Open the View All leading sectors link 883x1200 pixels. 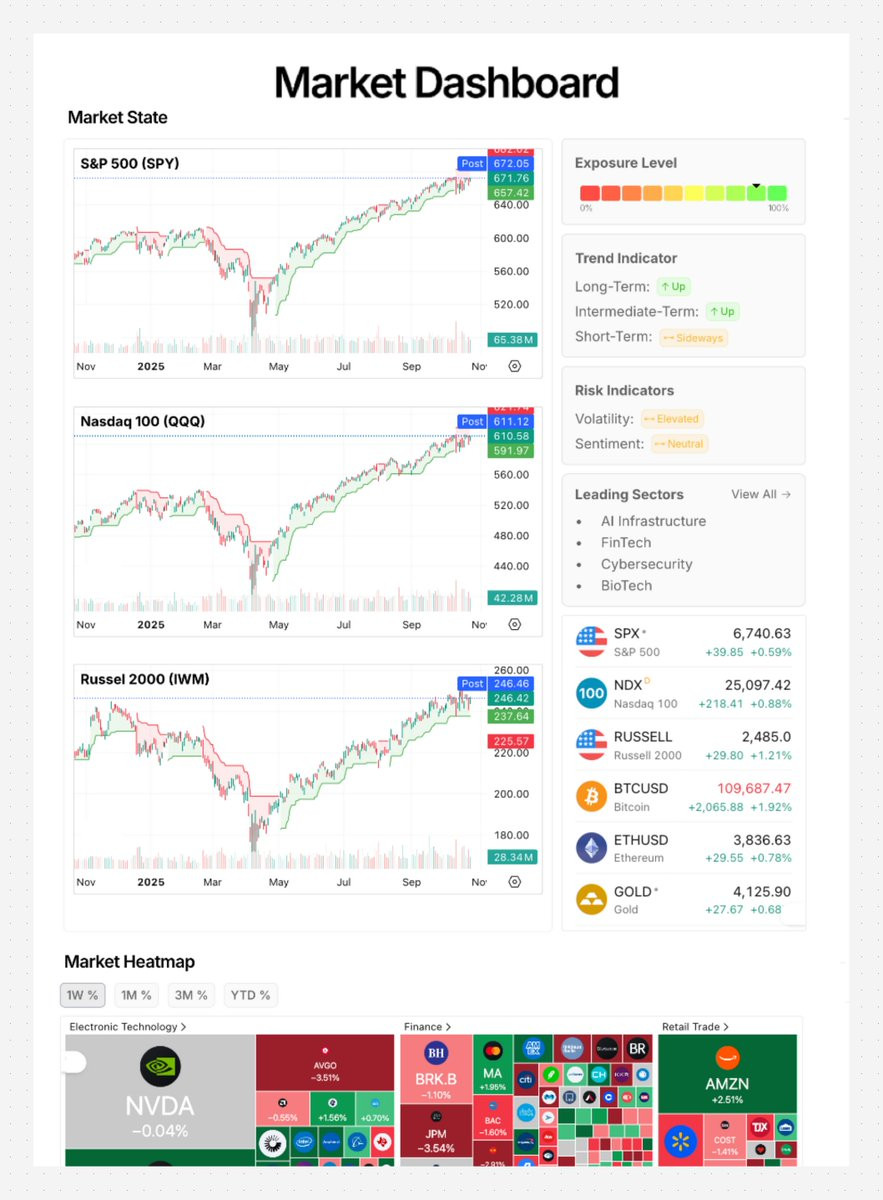click(761, 494)
